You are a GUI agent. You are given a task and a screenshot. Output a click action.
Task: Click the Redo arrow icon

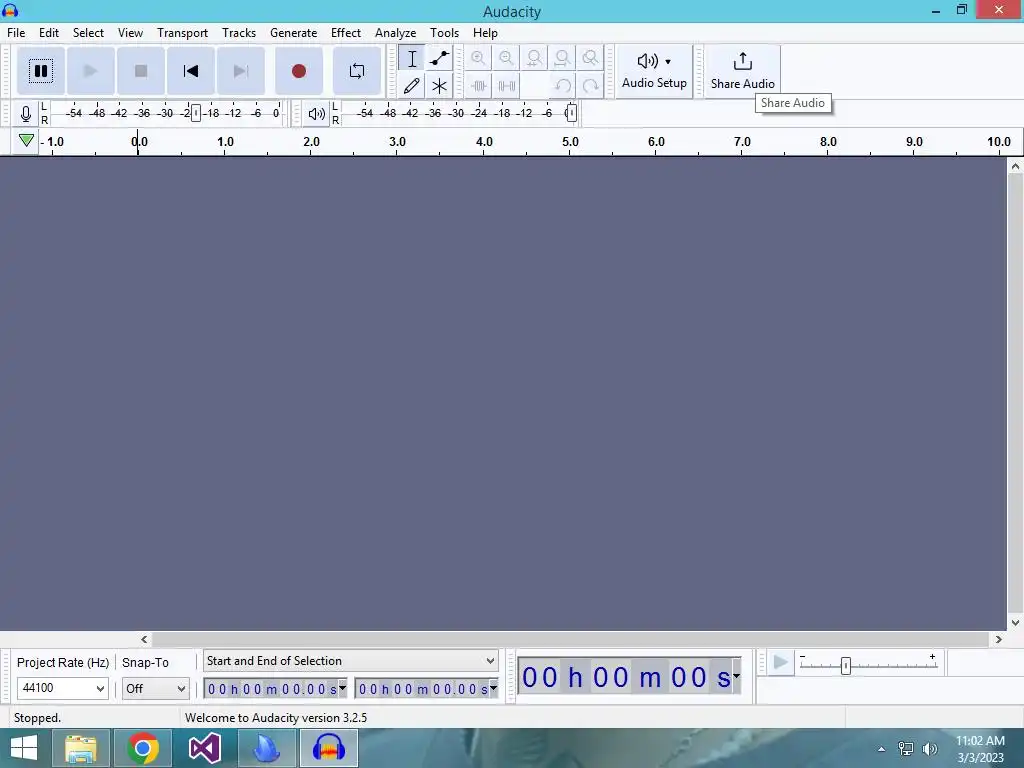pos(591,86)
